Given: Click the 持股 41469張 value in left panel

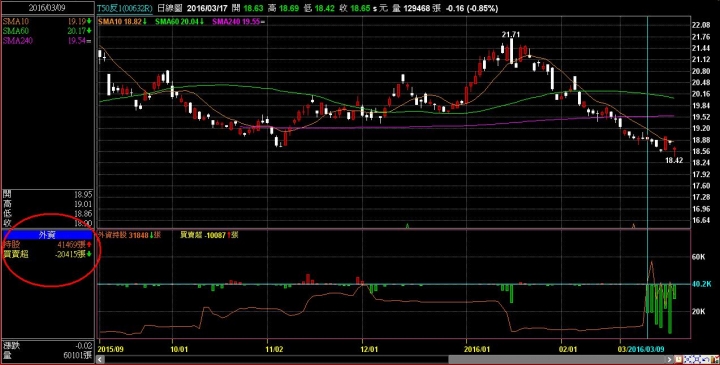Looking at the screenshot, I should pos(72,245).
